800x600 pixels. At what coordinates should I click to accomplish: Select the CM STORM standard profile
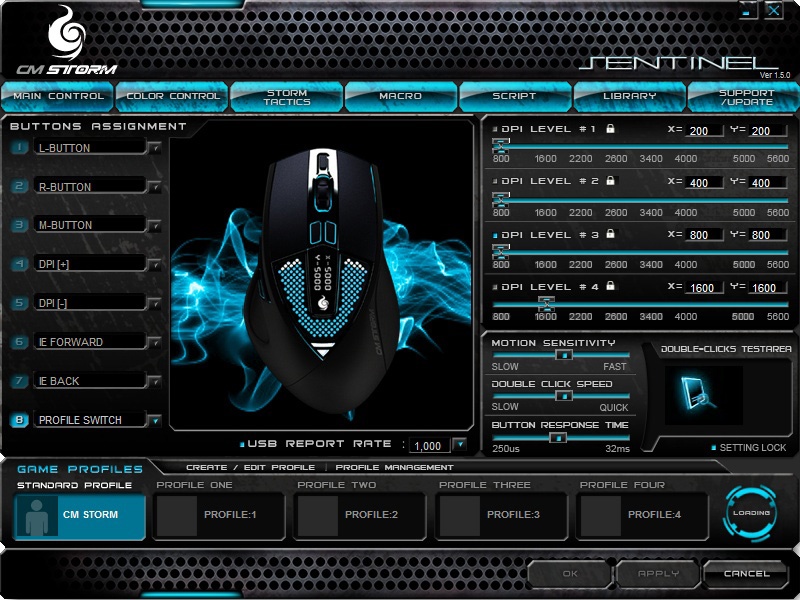80,516
